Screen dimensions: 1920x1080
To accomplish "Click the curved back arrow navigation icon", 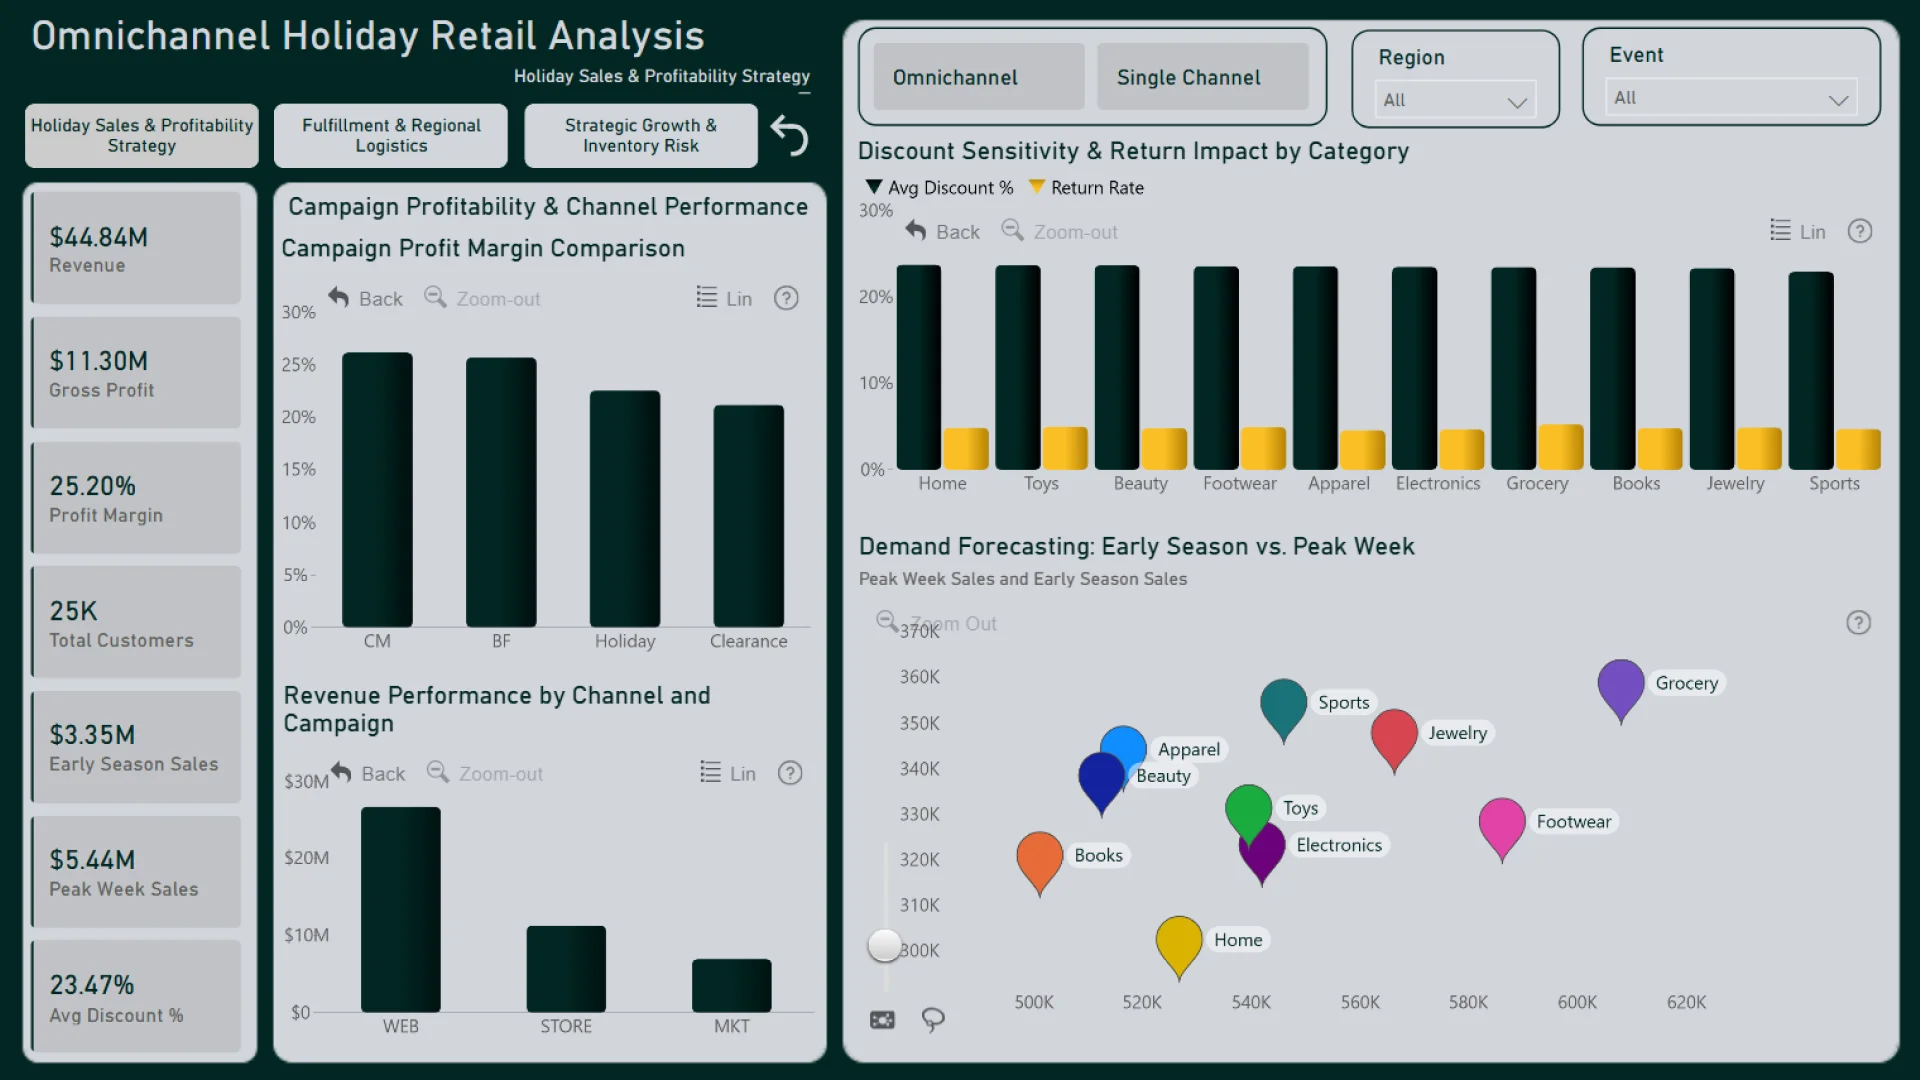I will click(x=789, y=135).
